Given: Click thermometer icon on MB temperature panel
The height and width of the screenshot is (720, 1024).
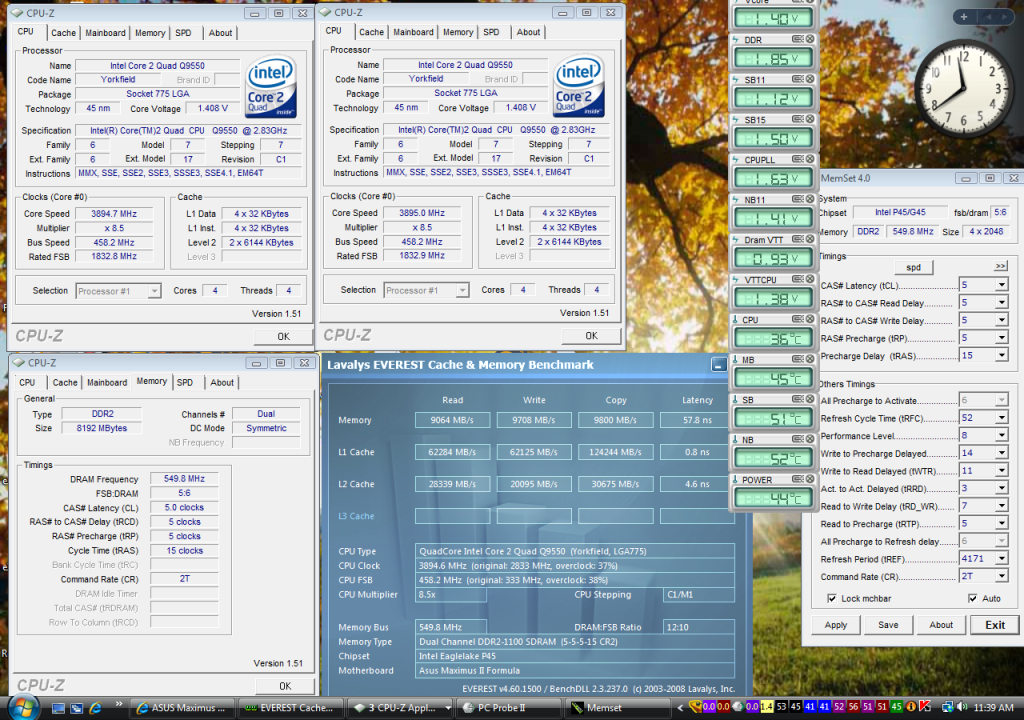Looking at the screenshot, I should coord(735,359).
